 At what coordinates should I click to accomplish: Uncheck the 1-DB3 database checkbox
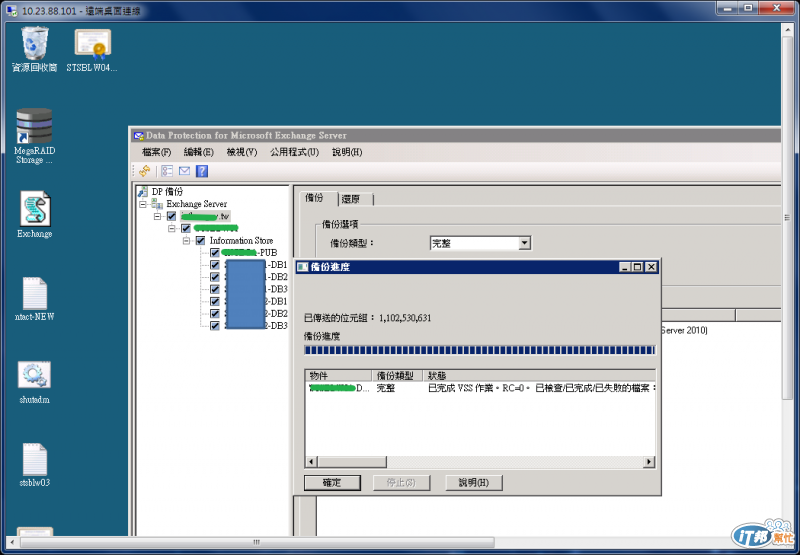(215, 289)
